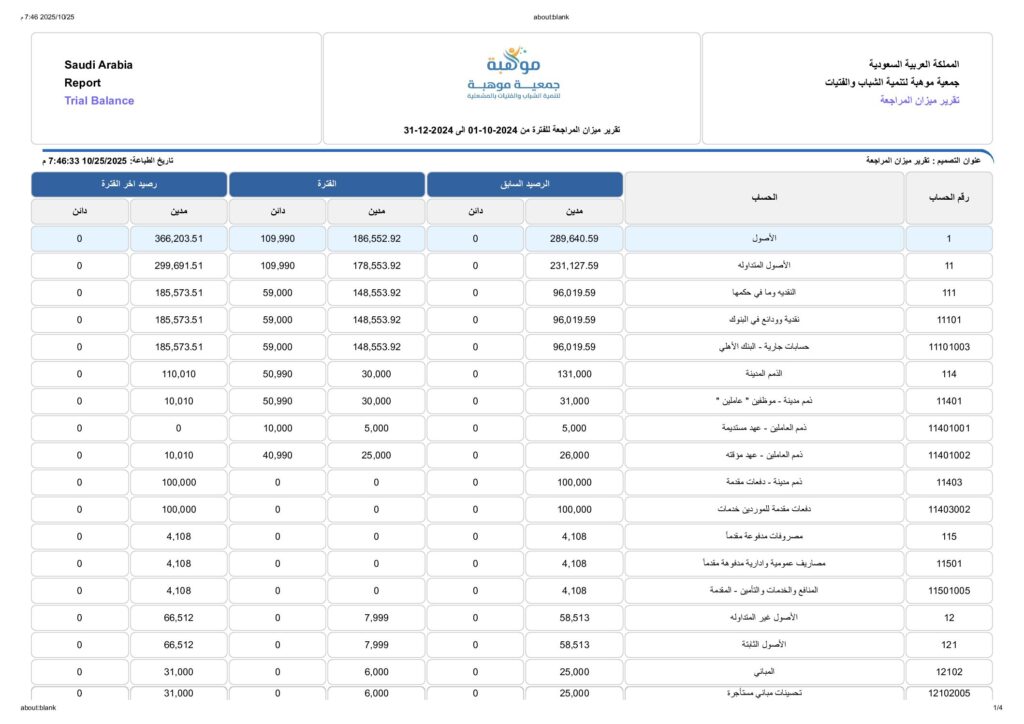1024x724 pixels.
Task: Click the الرصيد السابق group header
Action: [x=525, y=185]
